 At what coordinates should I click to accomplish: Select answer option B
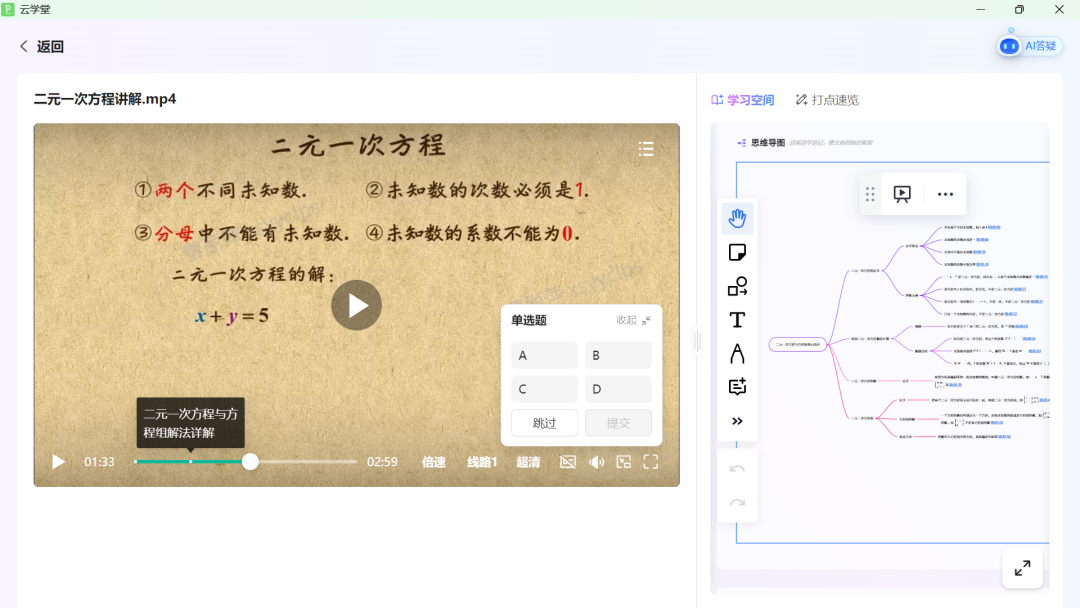[618, 355]
